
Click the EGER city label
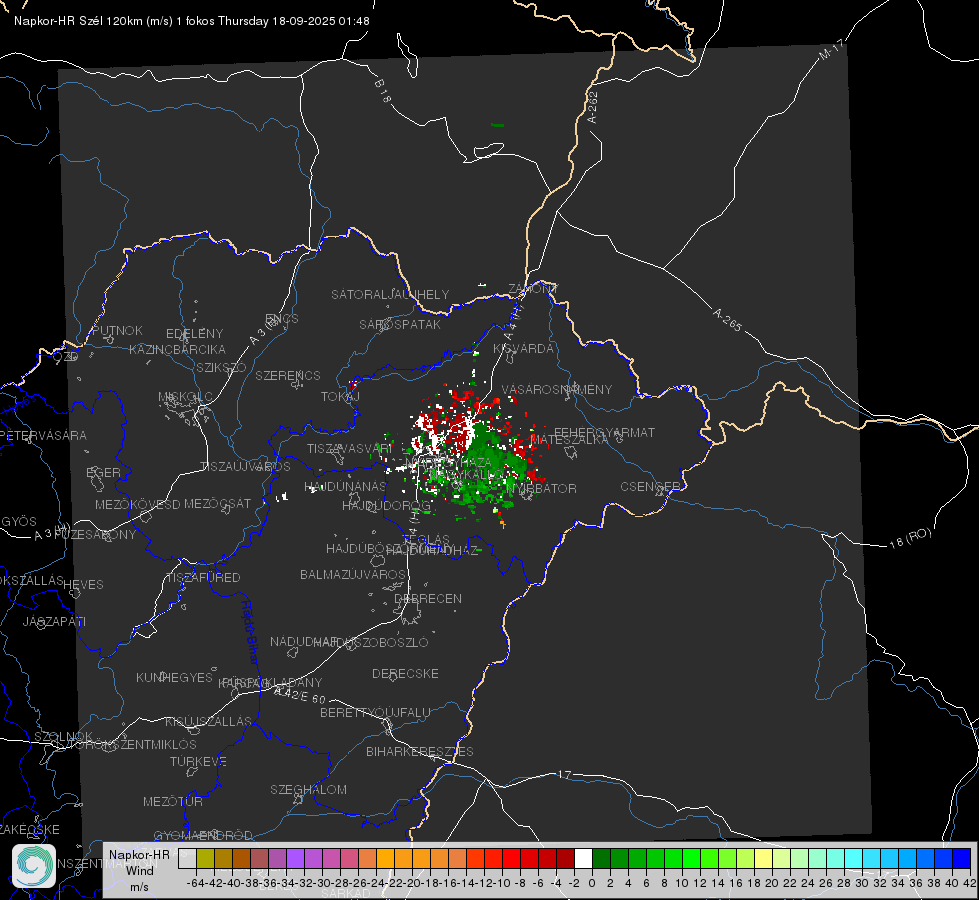tap(104, 473)
